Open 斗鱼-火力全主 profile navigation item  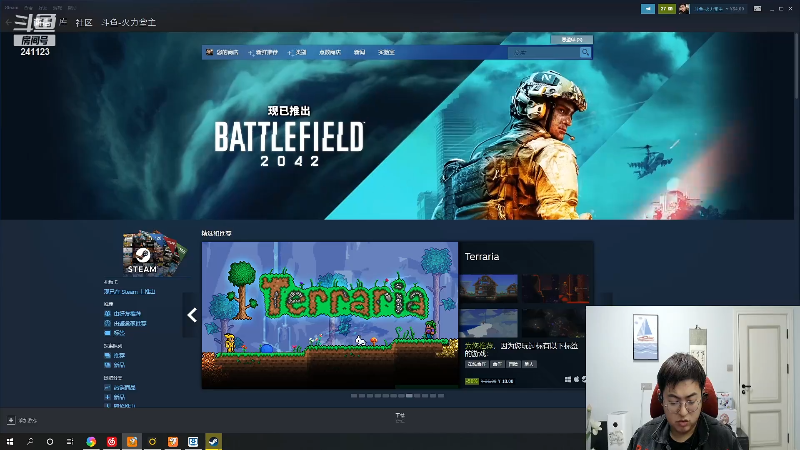point(129,22)
